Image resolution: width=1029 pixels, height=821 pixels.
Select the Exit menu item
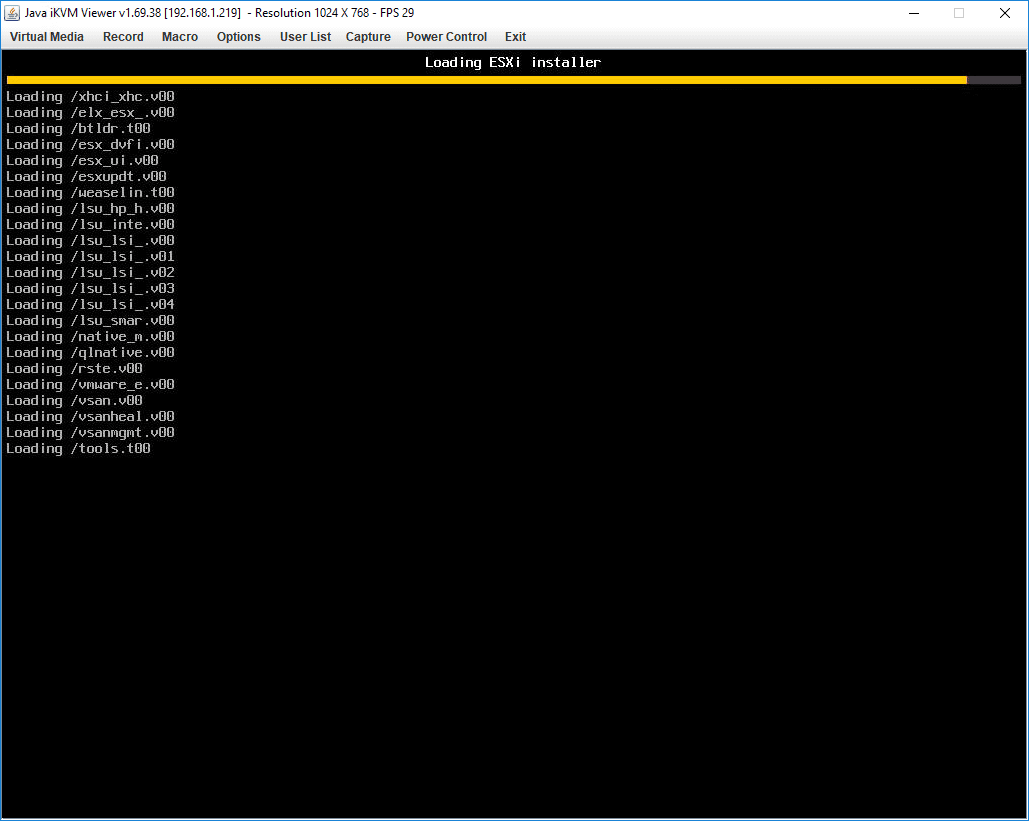(x=515, y=37)
